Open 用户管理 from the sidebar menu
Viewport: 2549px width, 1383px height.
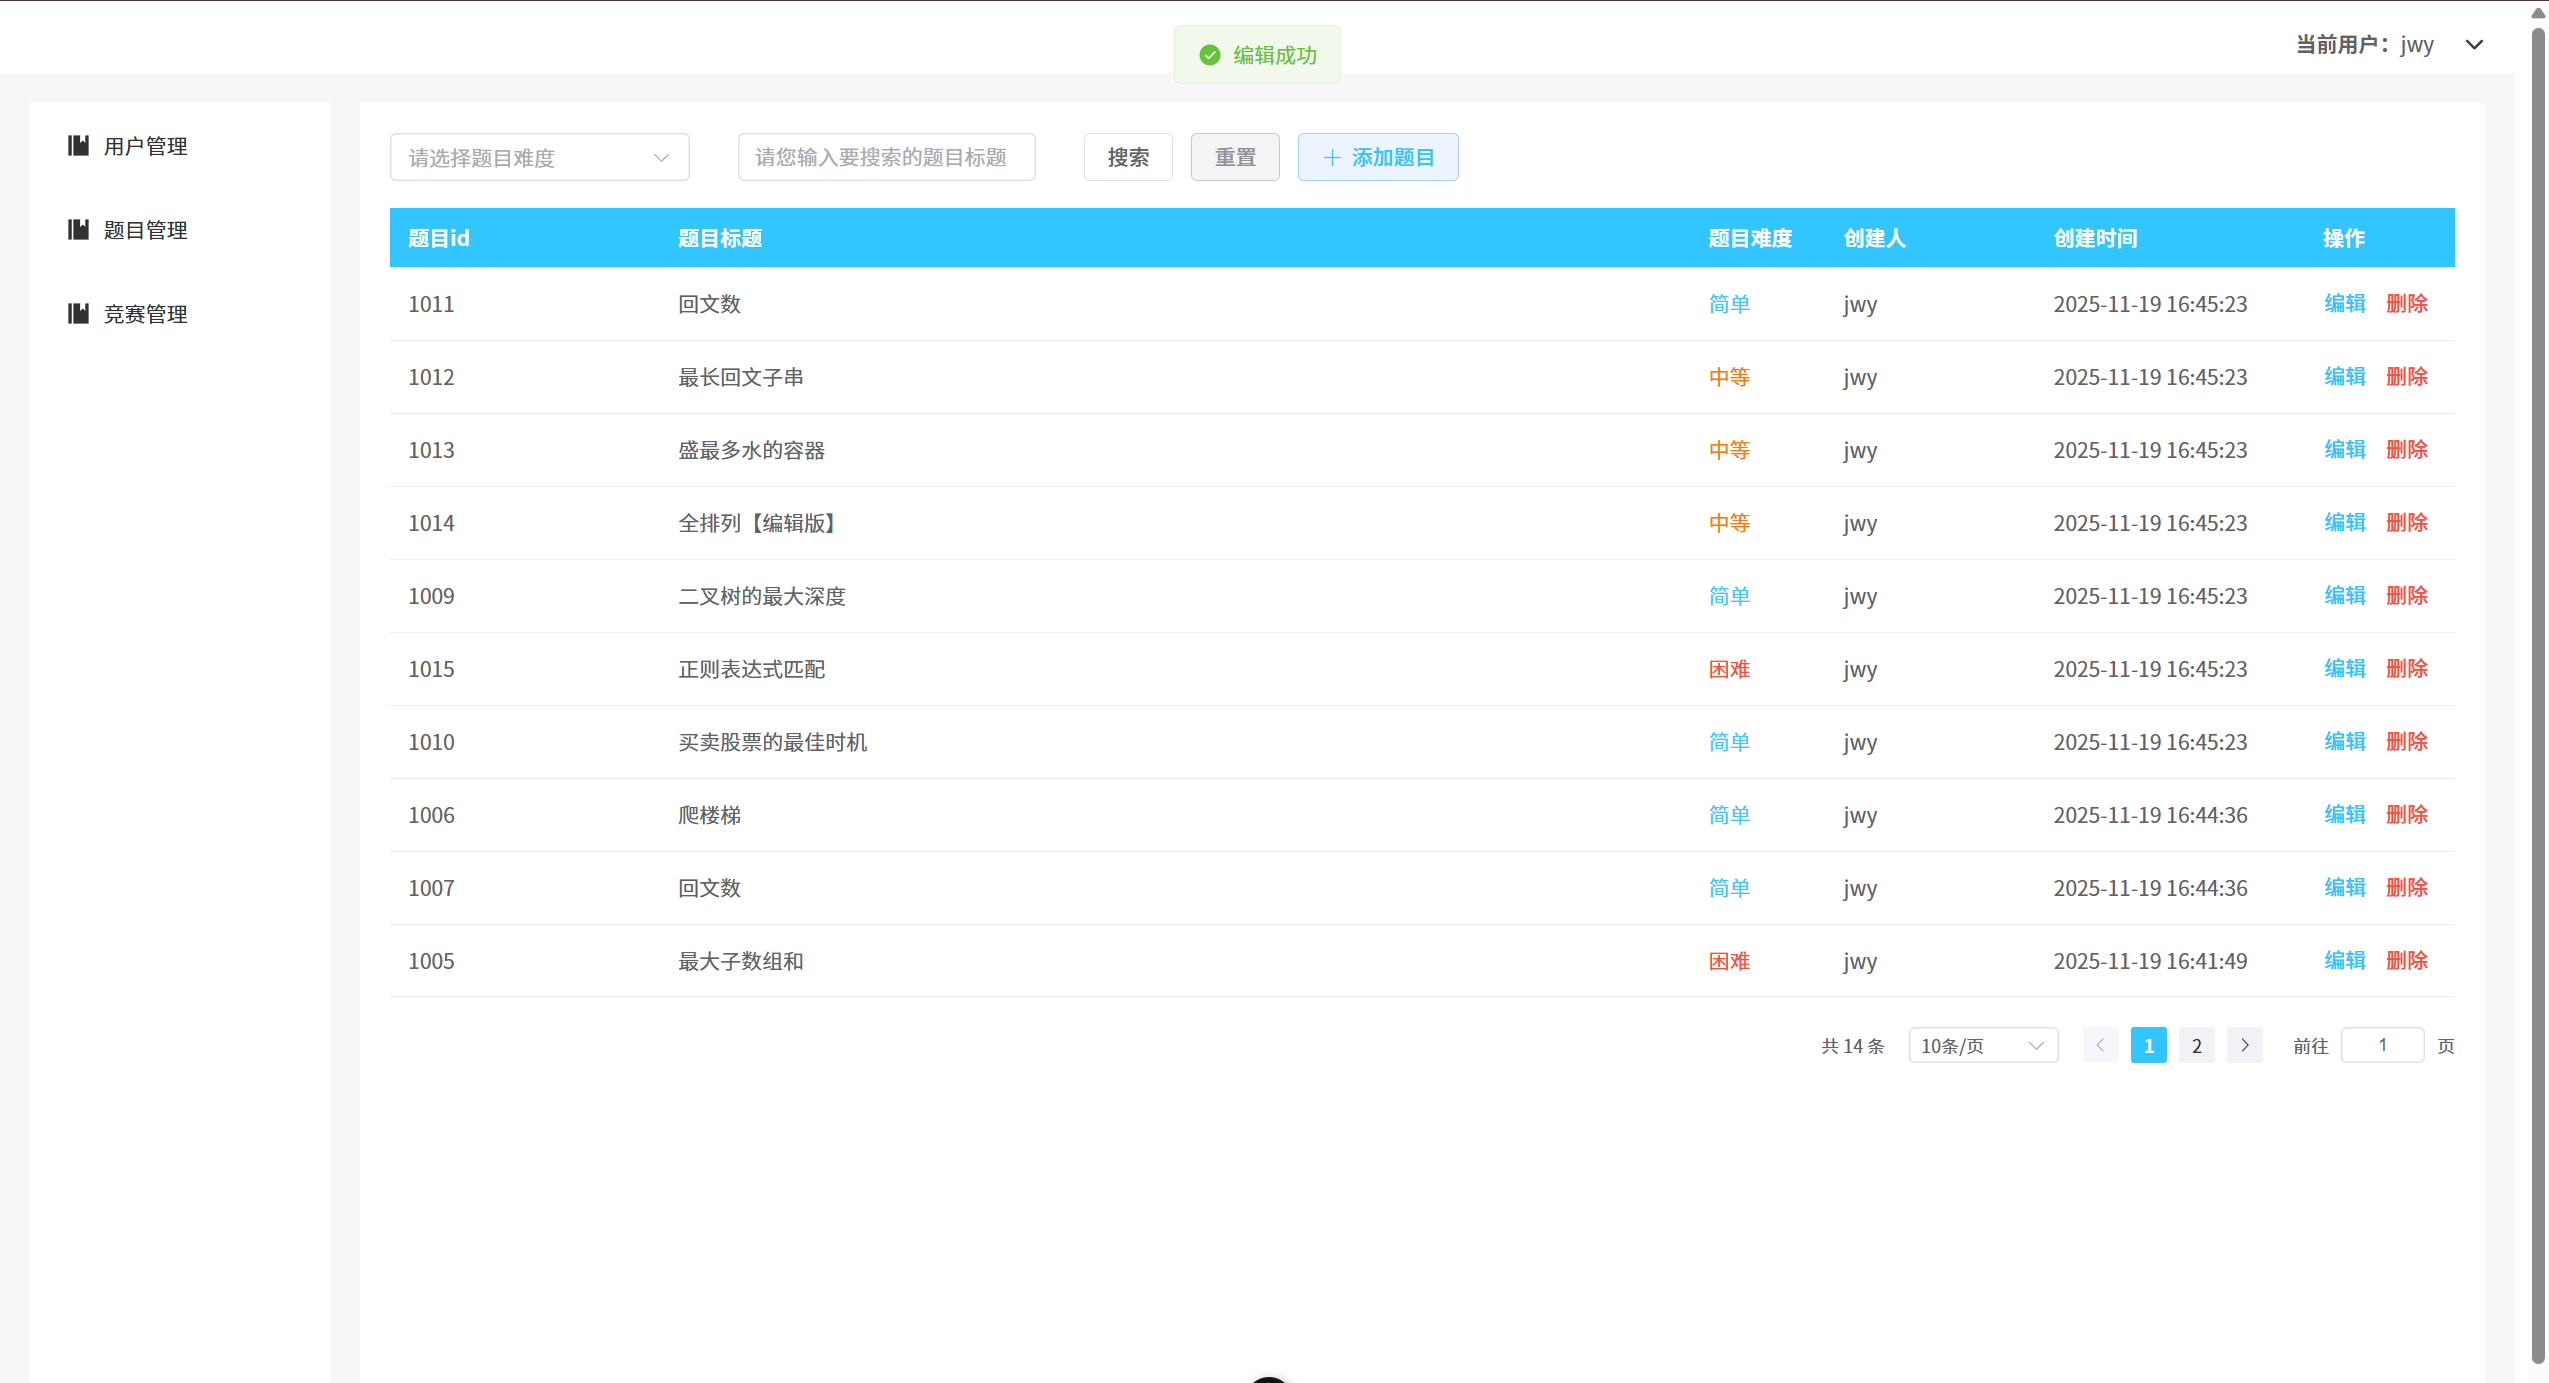pos(144,145)
